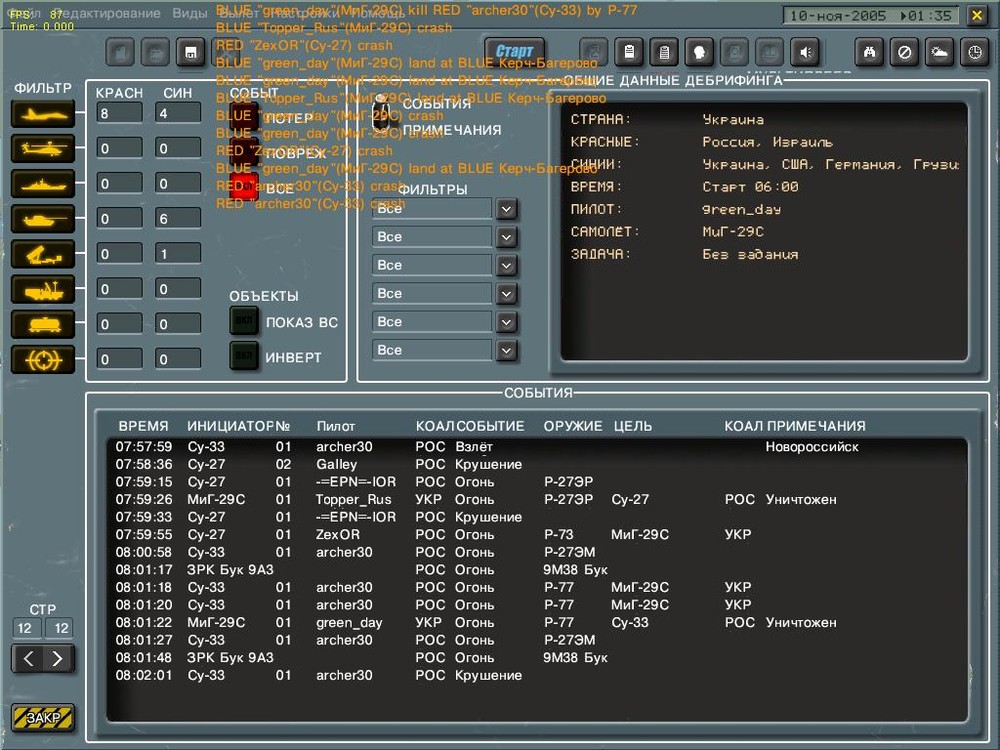Open the Редактирование menu

pos(105,14)
